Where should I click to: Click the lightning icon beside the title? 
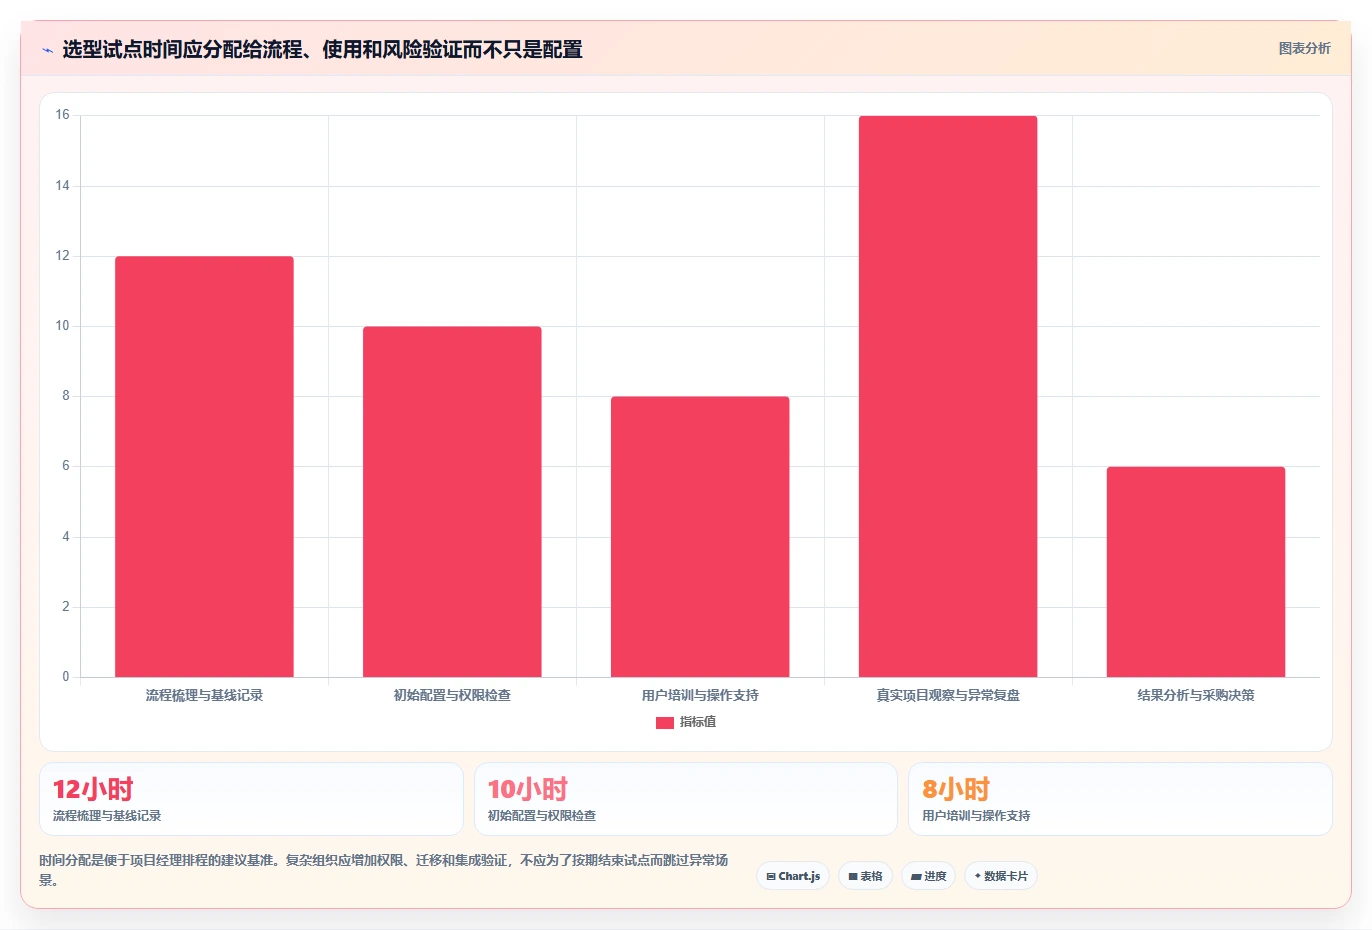pyautogui.click(x=47, y=50)
